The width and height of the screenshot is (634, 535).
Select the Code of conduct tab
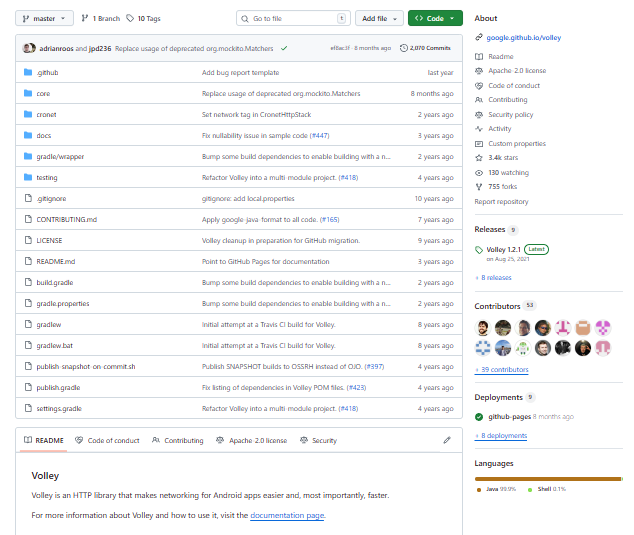tap(107, 440)
